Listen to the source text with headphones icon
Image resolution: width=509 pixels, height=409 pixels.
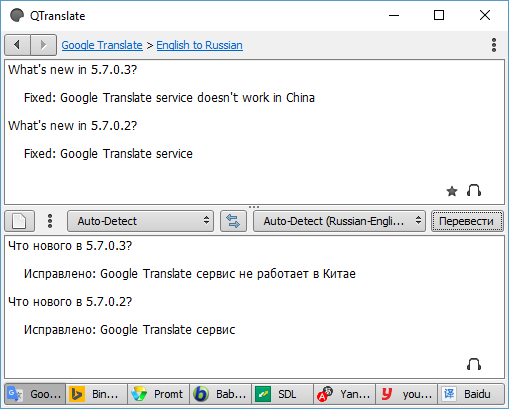[474, 190]
